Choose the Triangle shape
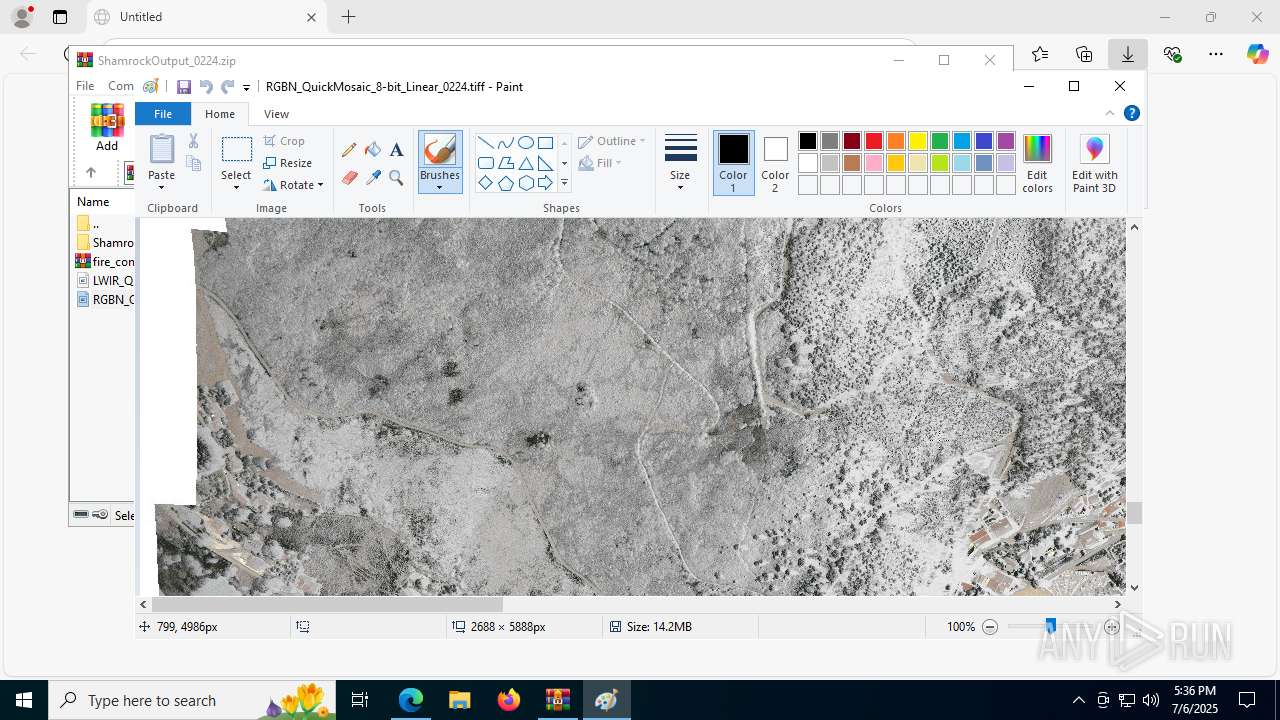1280x720 pixels. click(525, 163)
